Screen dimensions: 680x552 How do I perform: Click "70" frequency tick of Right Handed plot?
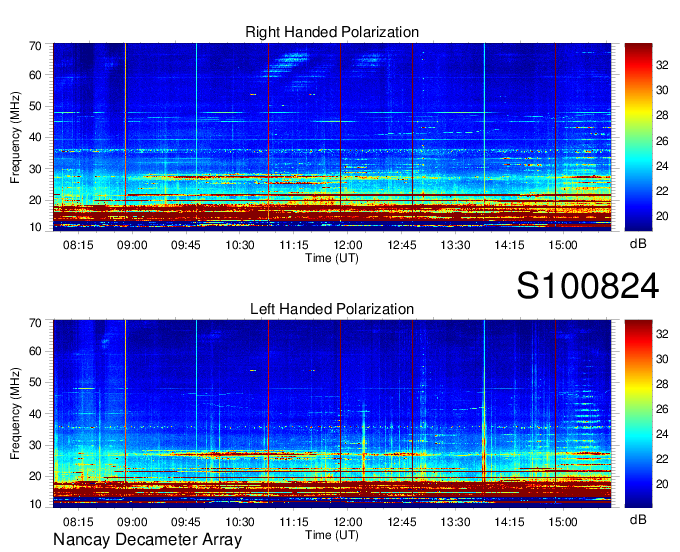(35, 46)
